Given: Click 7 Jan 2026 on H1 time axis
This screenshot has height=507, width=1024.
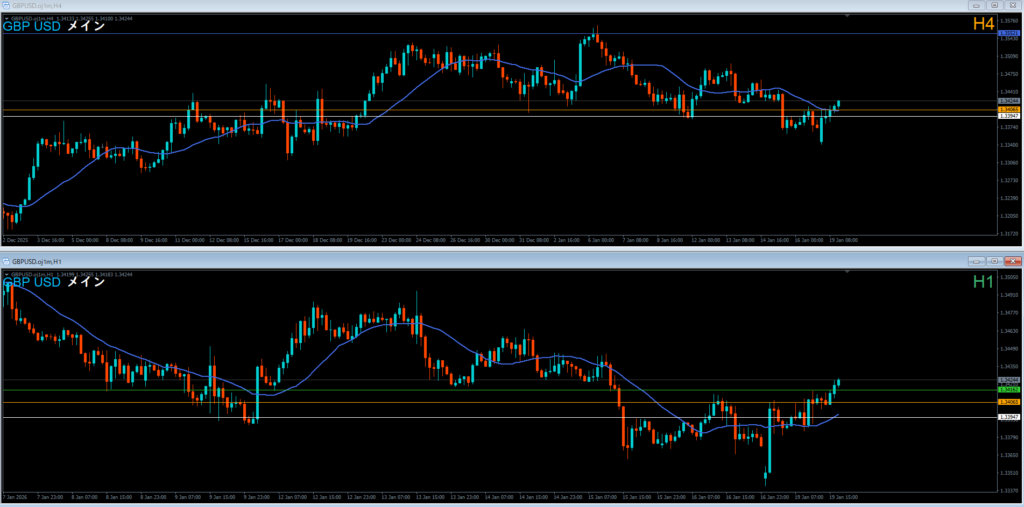Looking at the screenshot, I should click(16, 497).
